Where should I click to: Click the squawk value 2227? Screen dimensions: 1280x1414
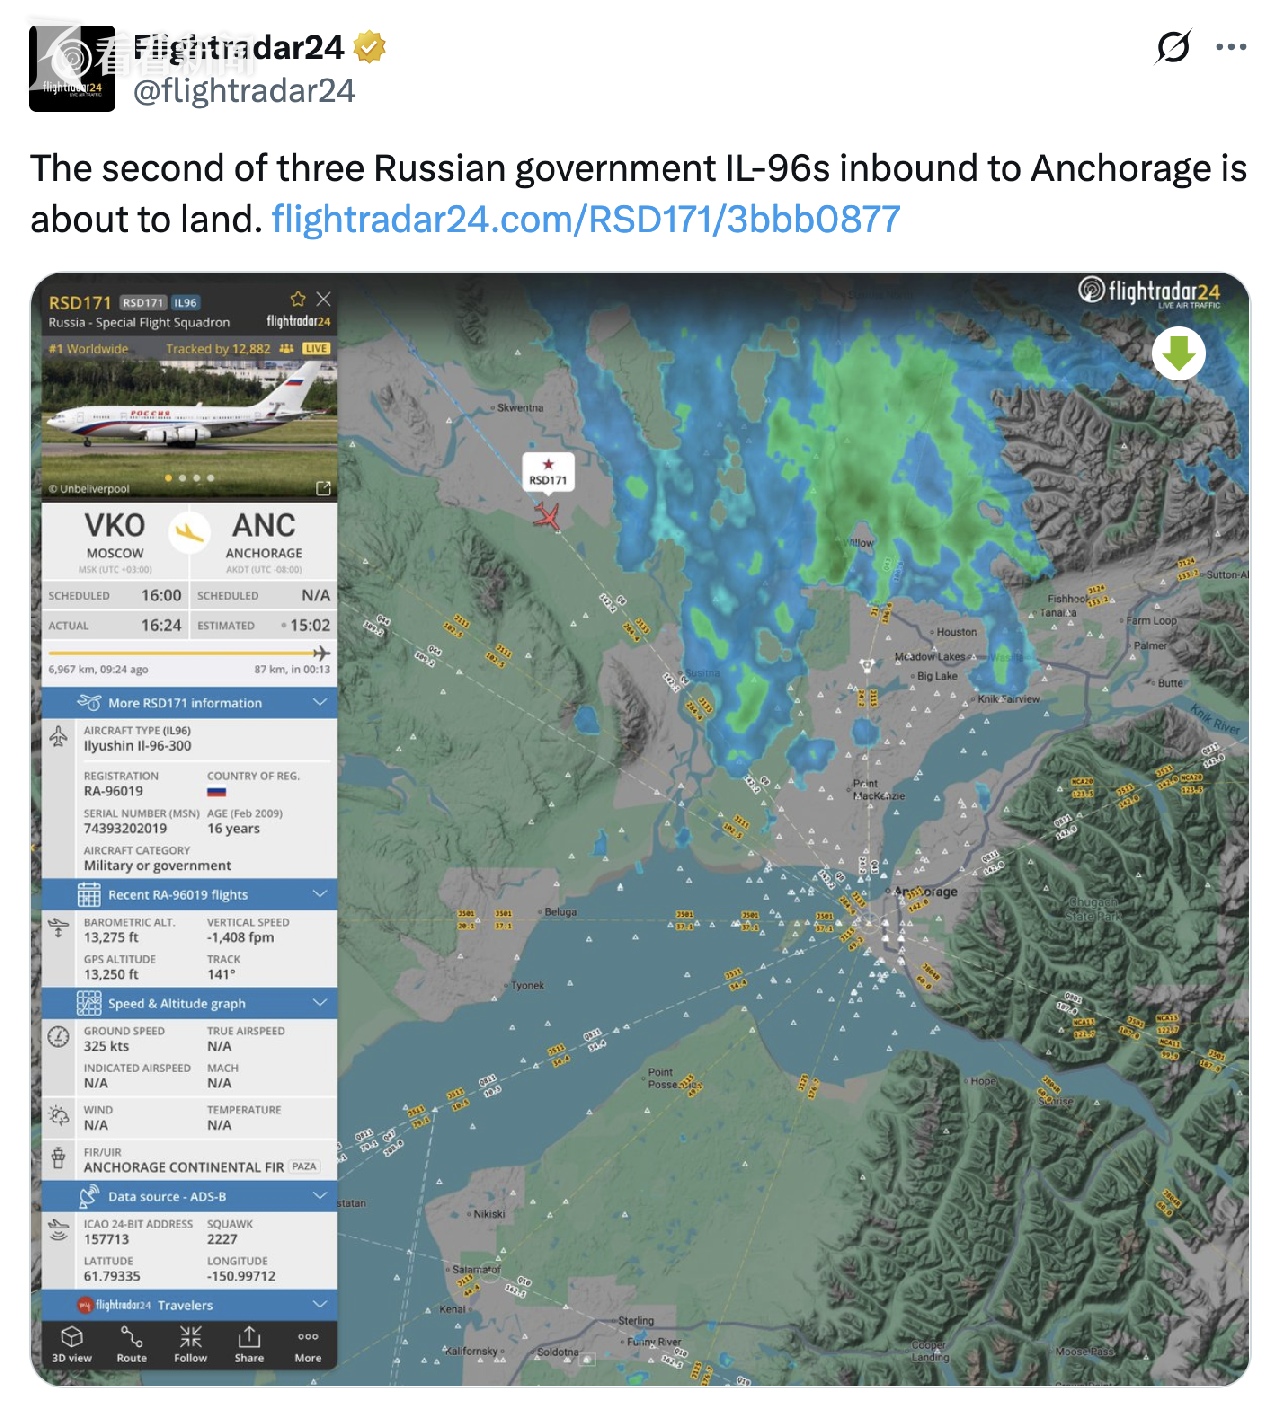click(x=222, y=1239)
